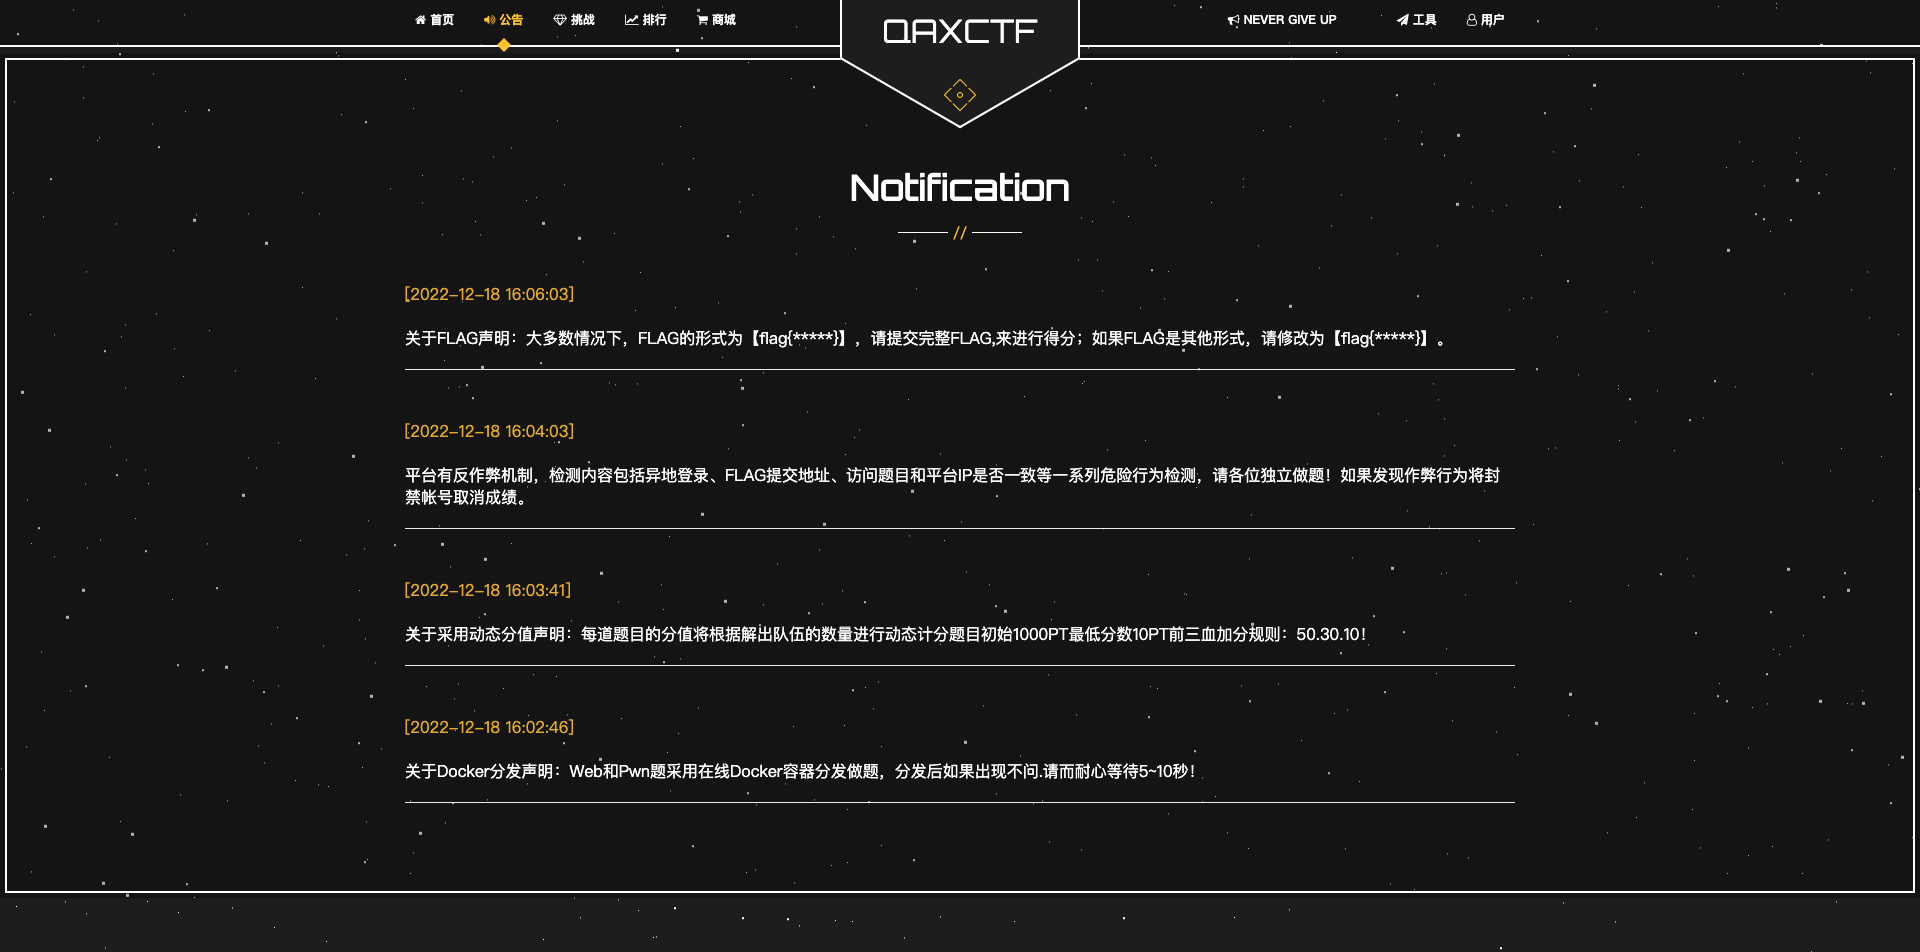This screenshot has height=952, width=1920.
Task: Select the speaker icon next to 公告
Action: coord(489,19)
